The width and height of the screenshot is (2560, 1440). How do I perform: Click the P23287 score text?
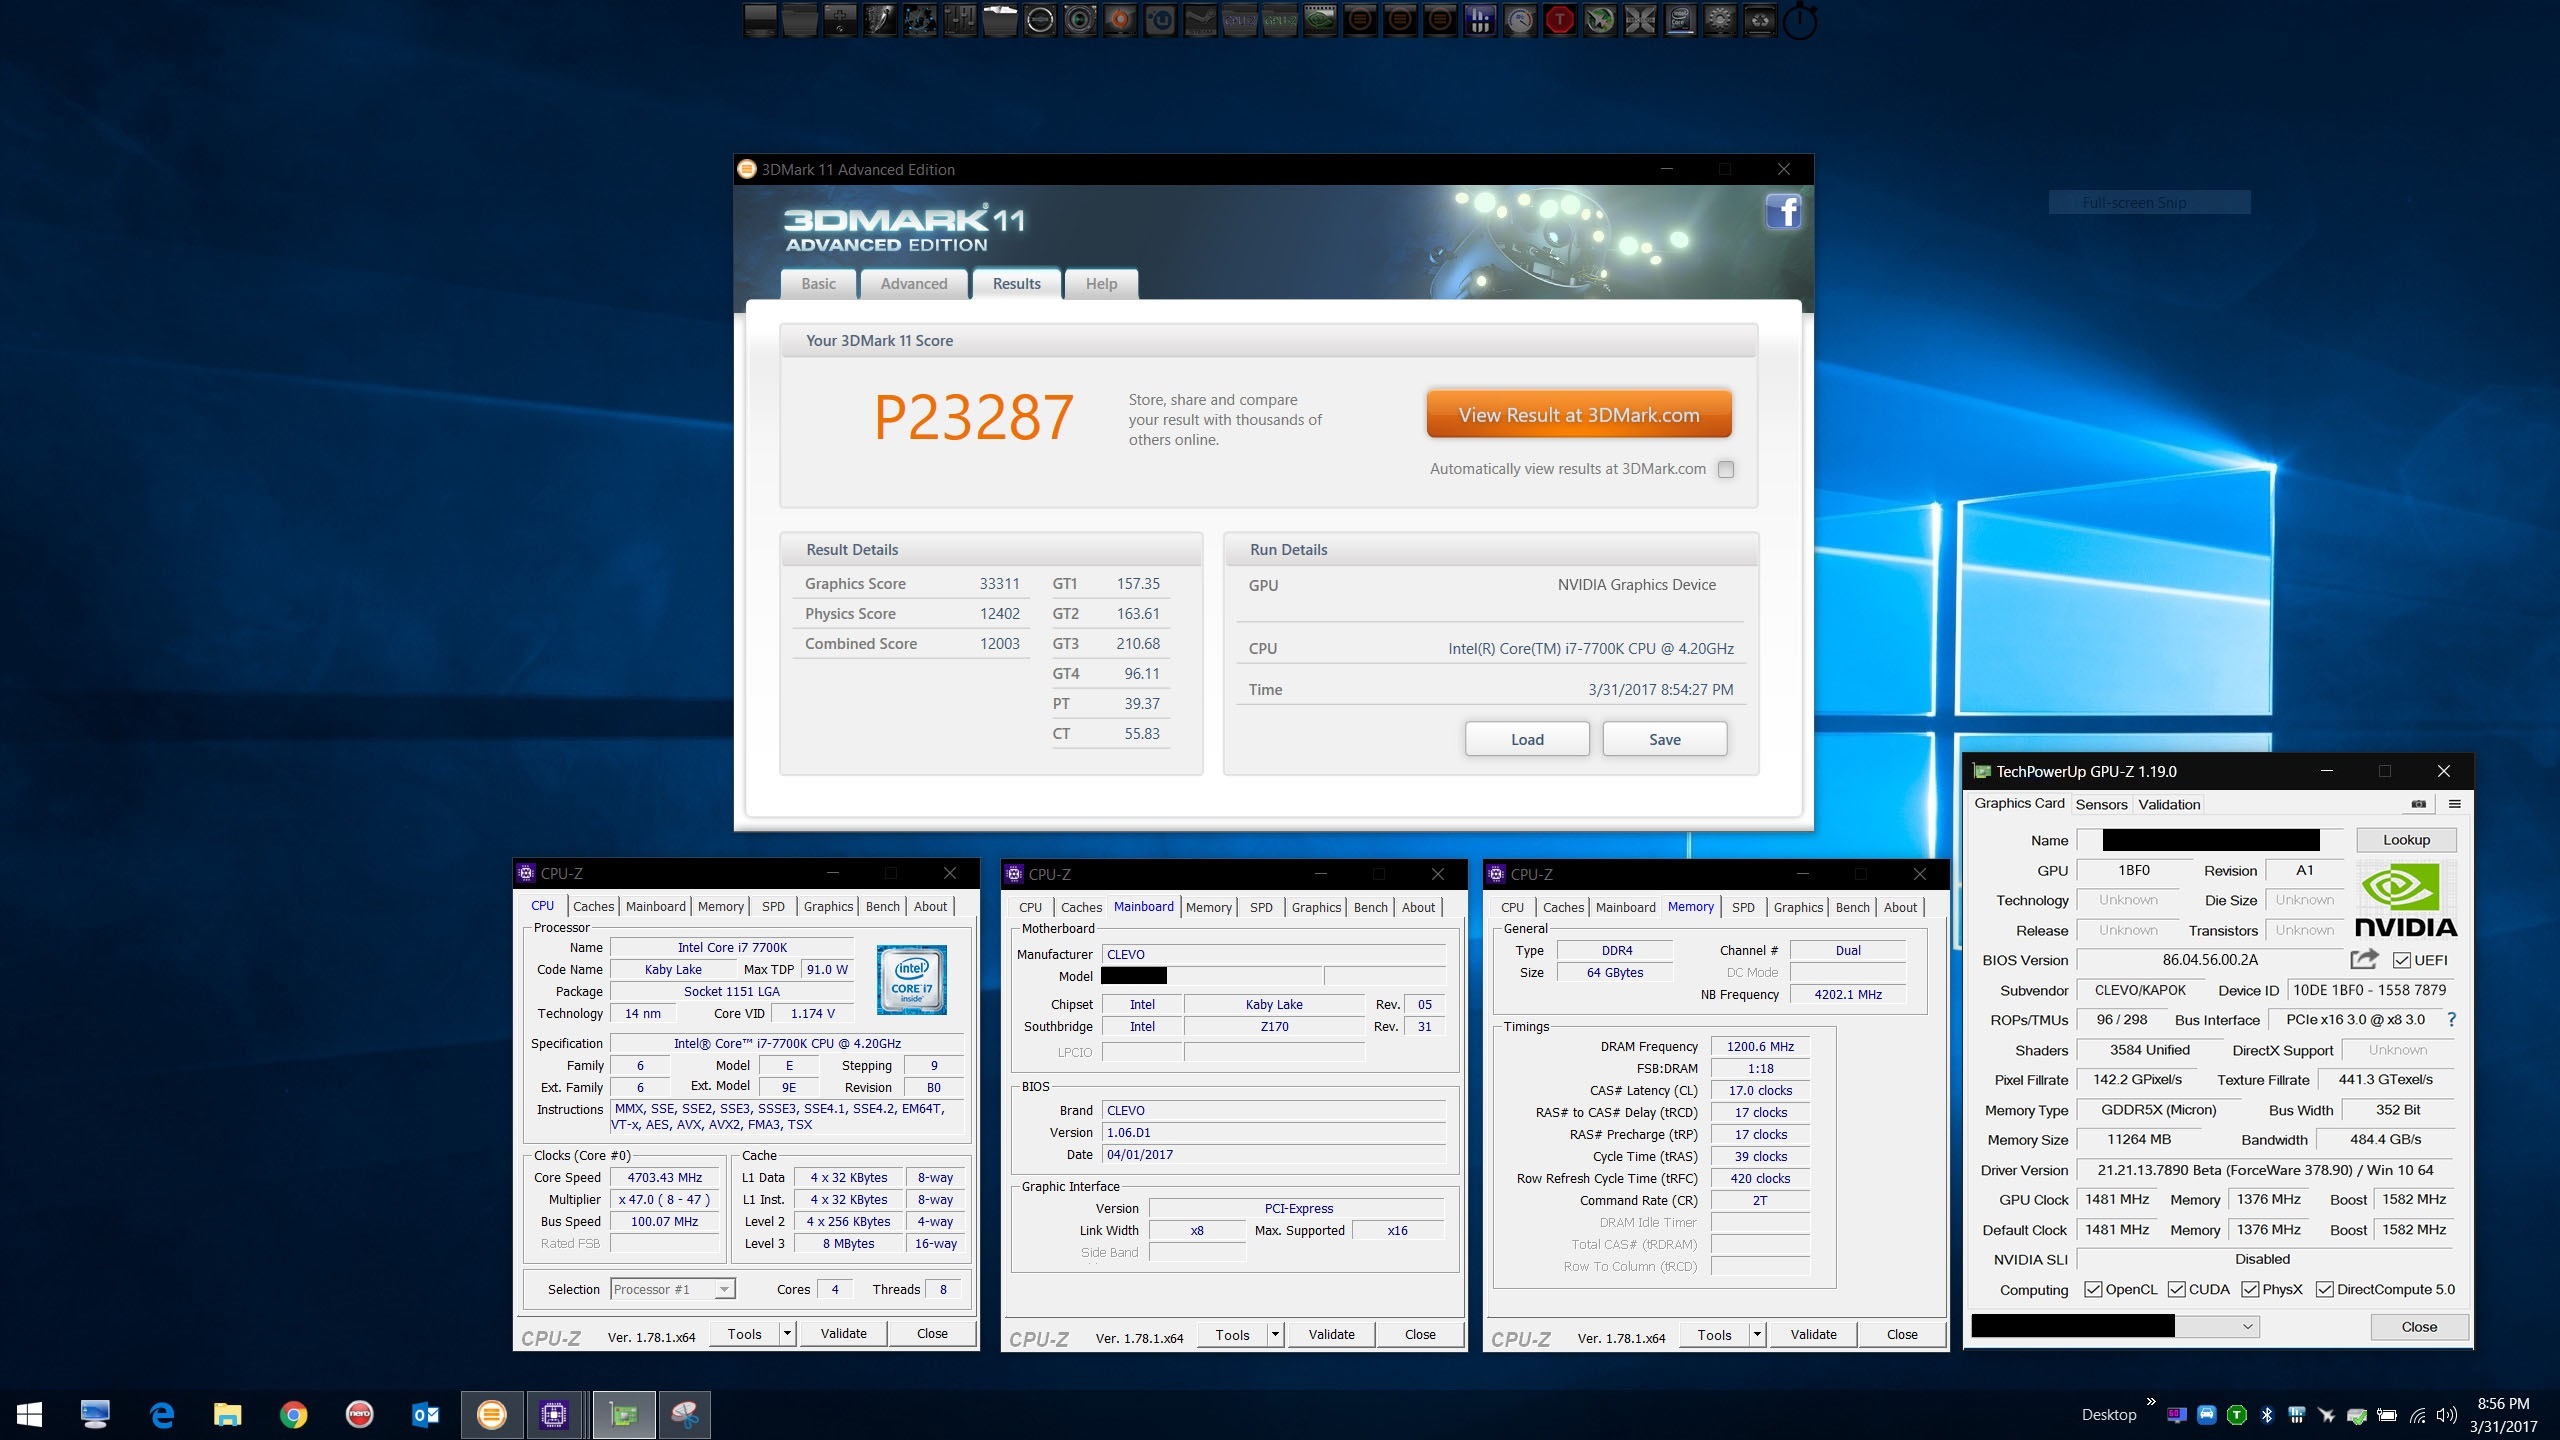pos(973,418)
